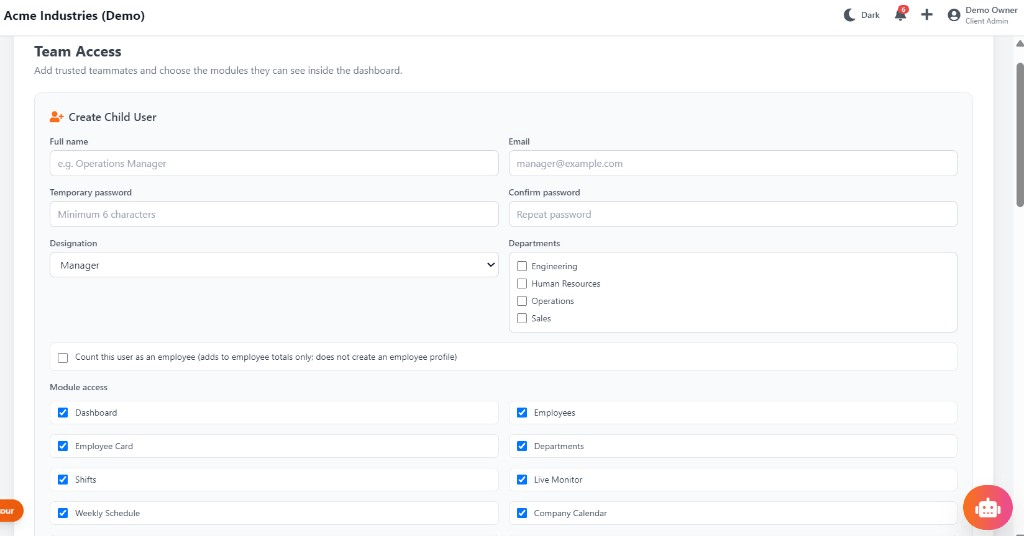Open the Designation Manager dropdown
The height and width of the screenshot is (536, 1024).
pyautogui.click(x=274, y=265)
